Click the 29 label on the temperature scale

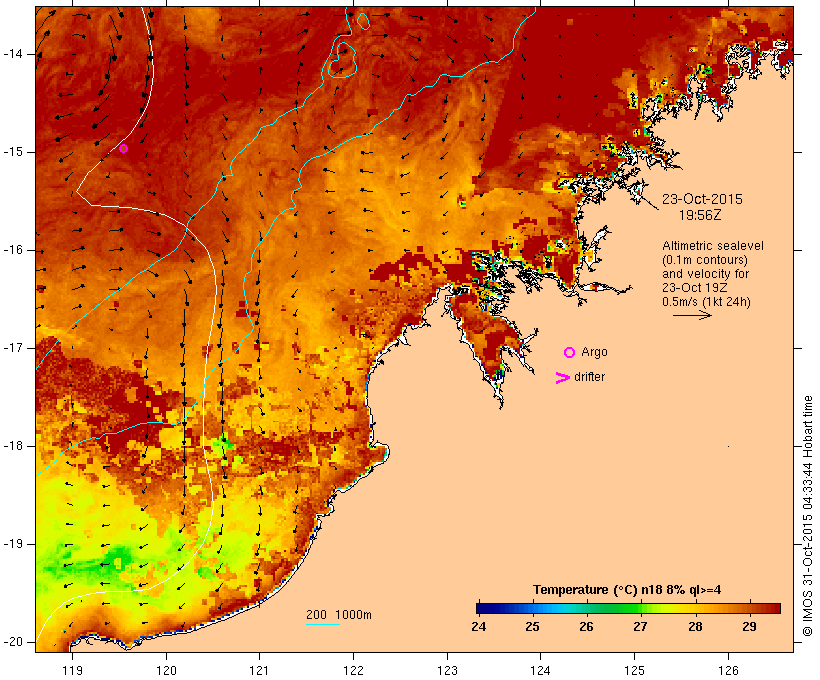(749, 626)
